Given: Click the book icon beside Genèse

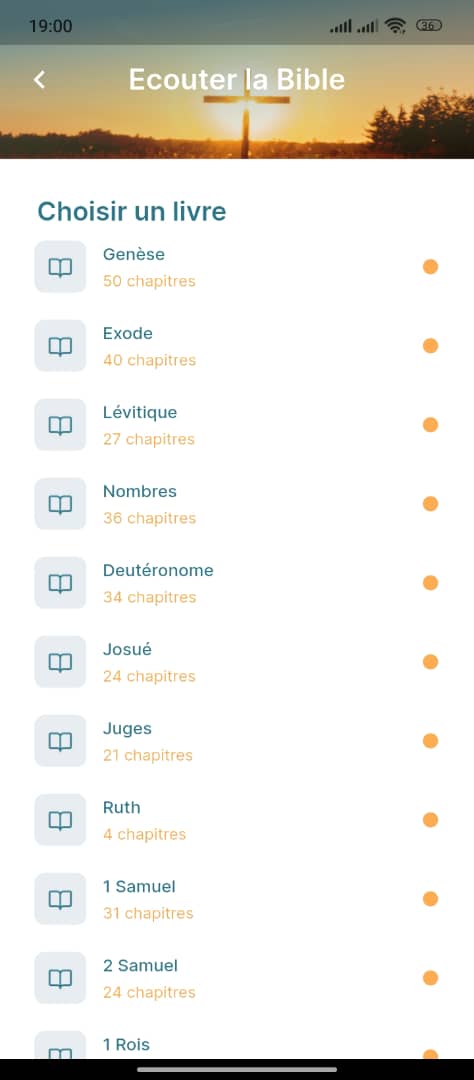Looking at the screenshot, I should 60,267.
